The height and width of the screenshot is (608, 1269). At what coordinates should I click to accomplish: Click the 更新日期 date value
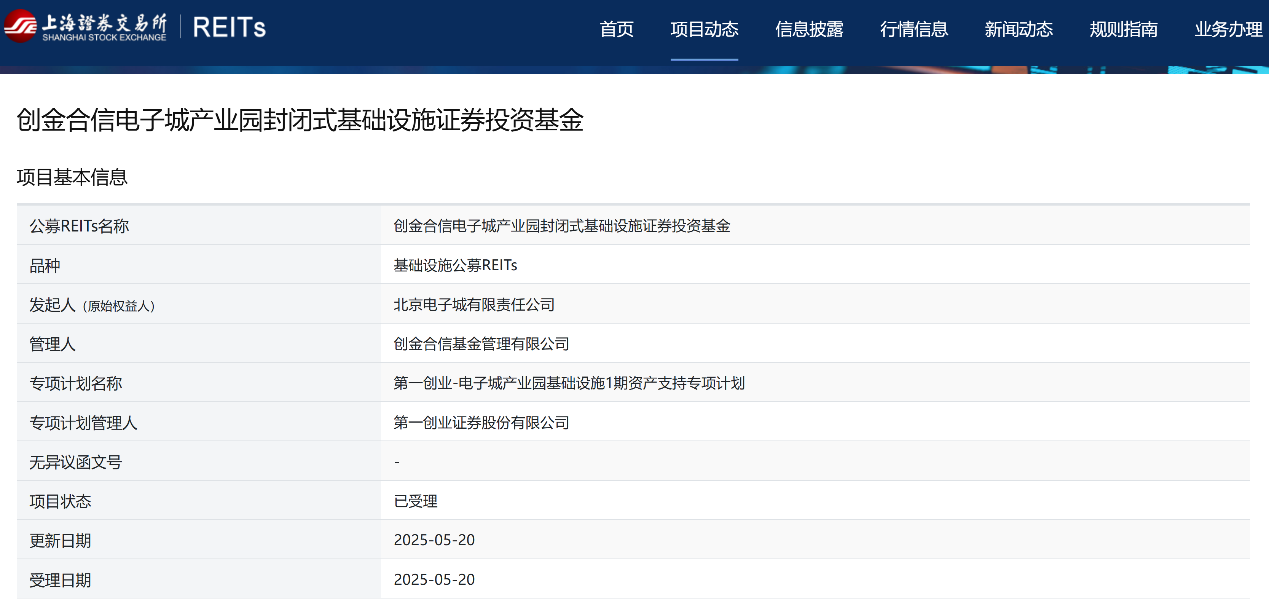[434, 540]
